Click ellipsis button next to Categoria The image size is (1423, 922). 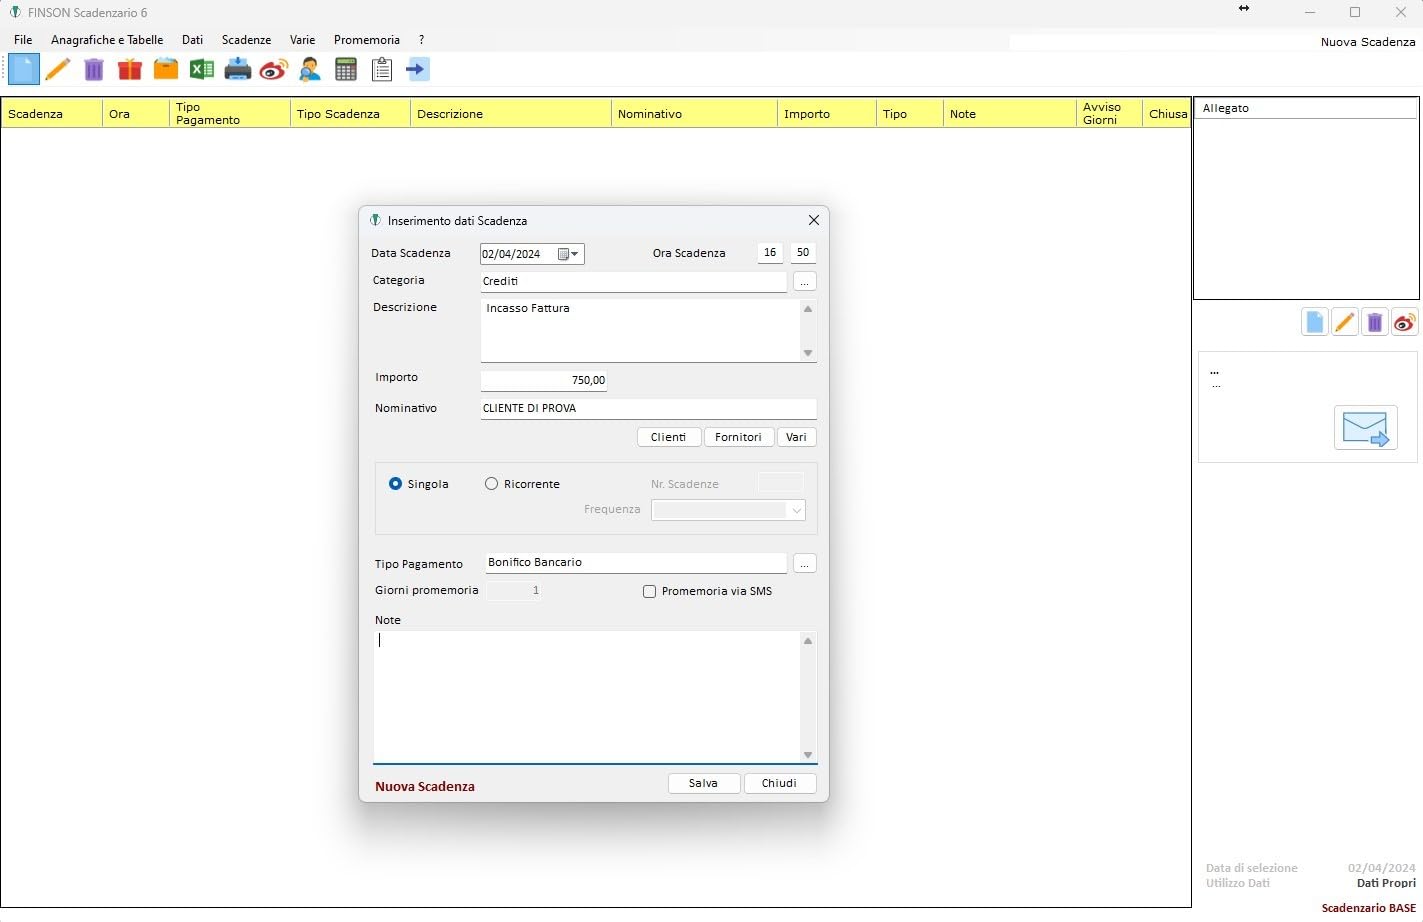804,282
